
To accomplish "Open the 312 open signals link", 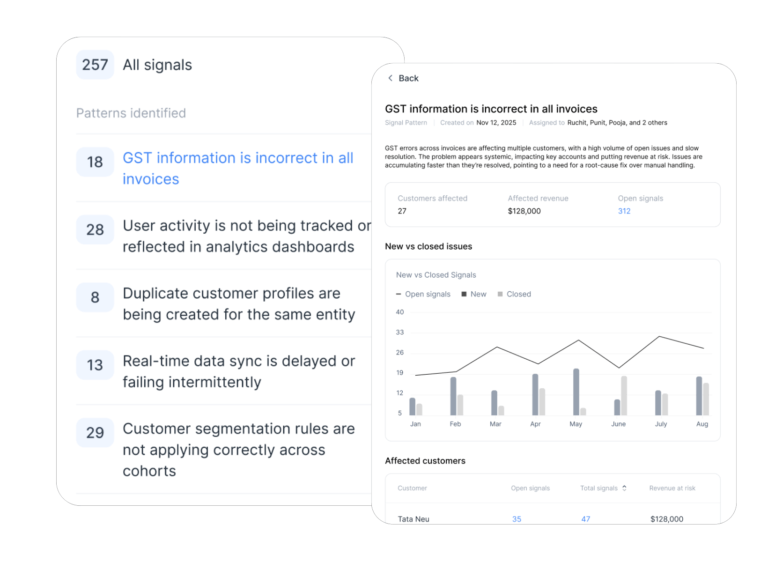I will click(624, 211).
